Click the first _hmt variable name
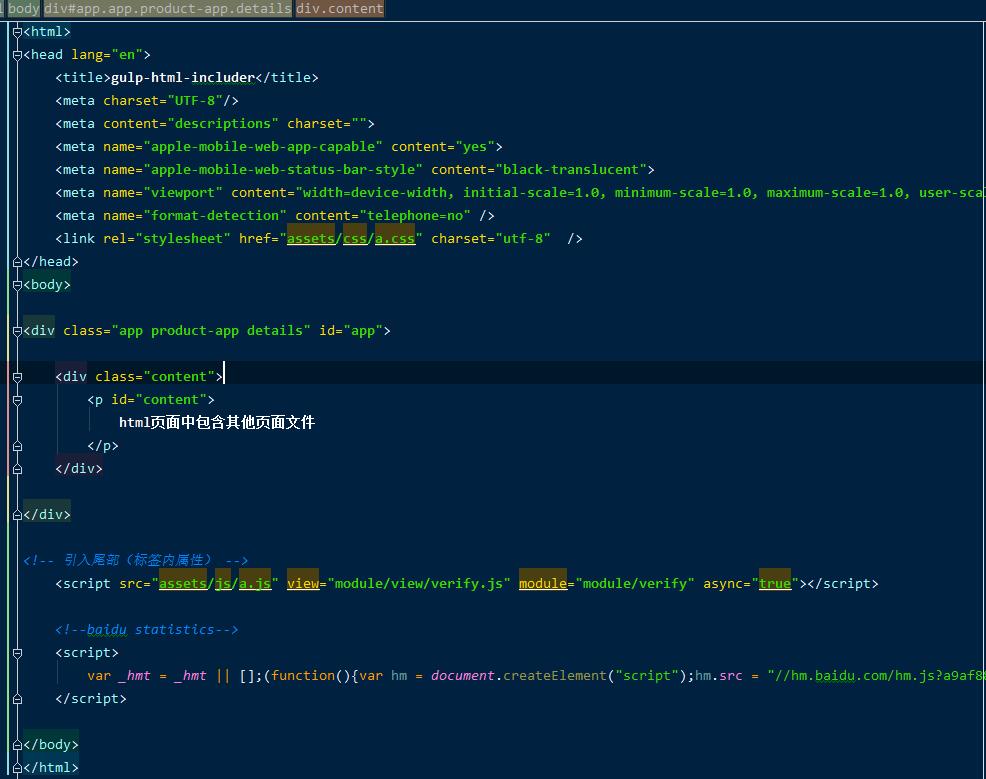 tap(135, 675)
